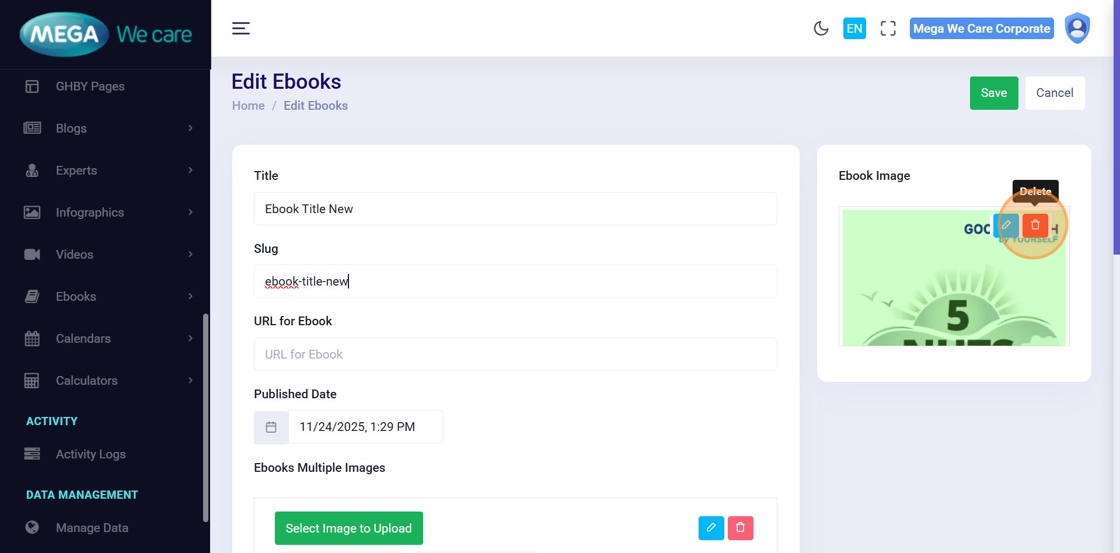The height and width of the screenshot is (553, 1120).
Task: Open GHBY Pages in the sidebar
Action: click(x=90, y=86)
